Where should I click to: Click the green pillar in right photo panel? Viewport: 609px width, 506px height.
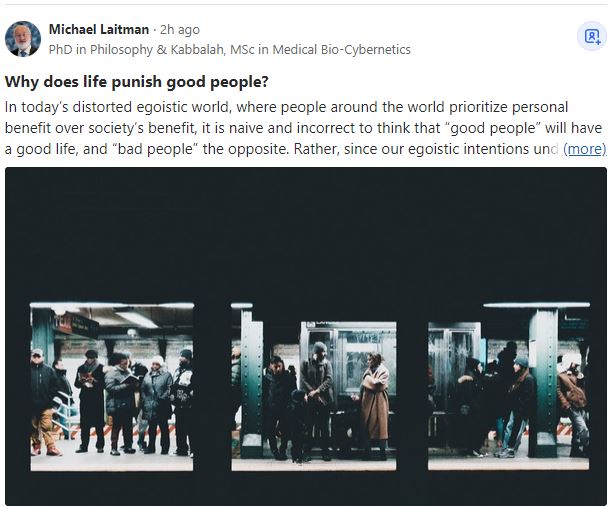(543, 383)
